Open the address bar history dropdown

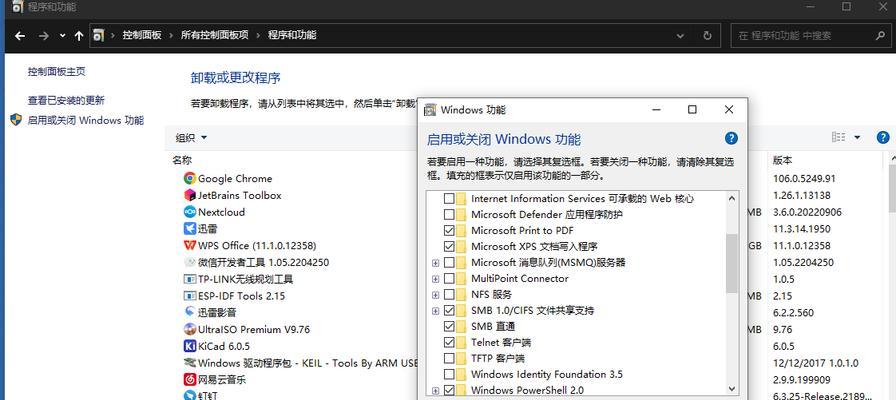click(x=681, y=35)
